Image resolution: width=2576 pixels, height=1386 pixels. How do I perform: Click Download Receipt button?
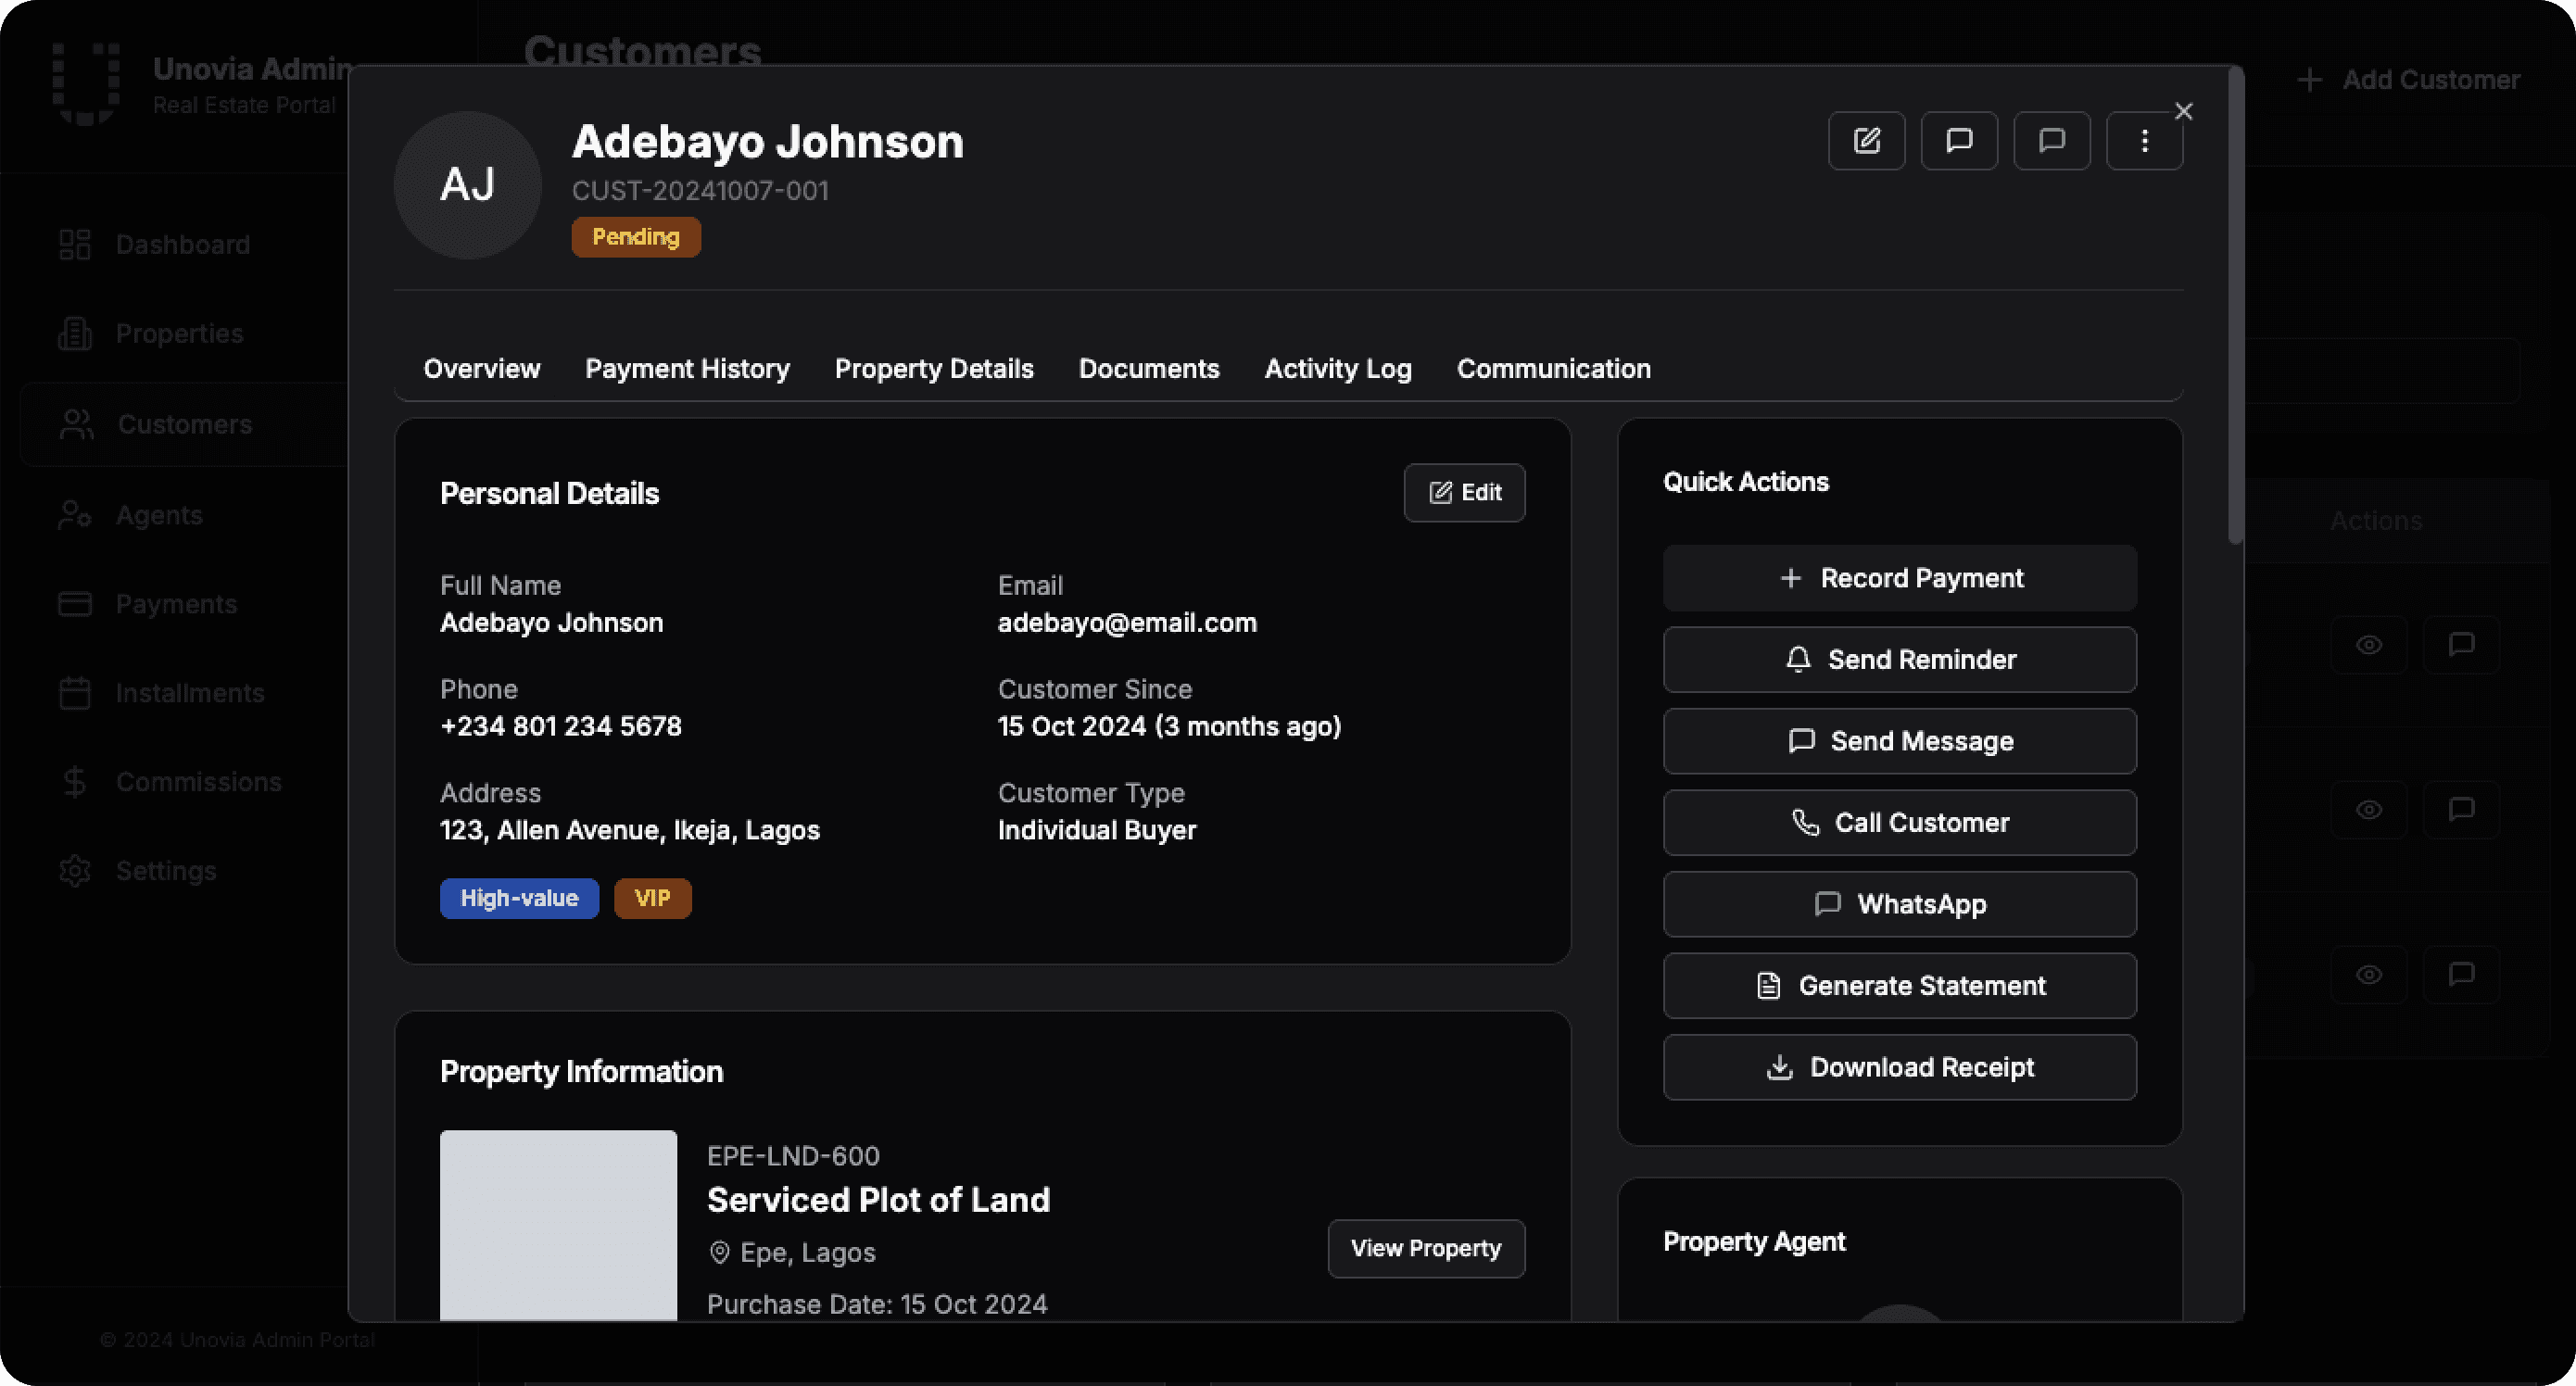tap(1899, 1067)
